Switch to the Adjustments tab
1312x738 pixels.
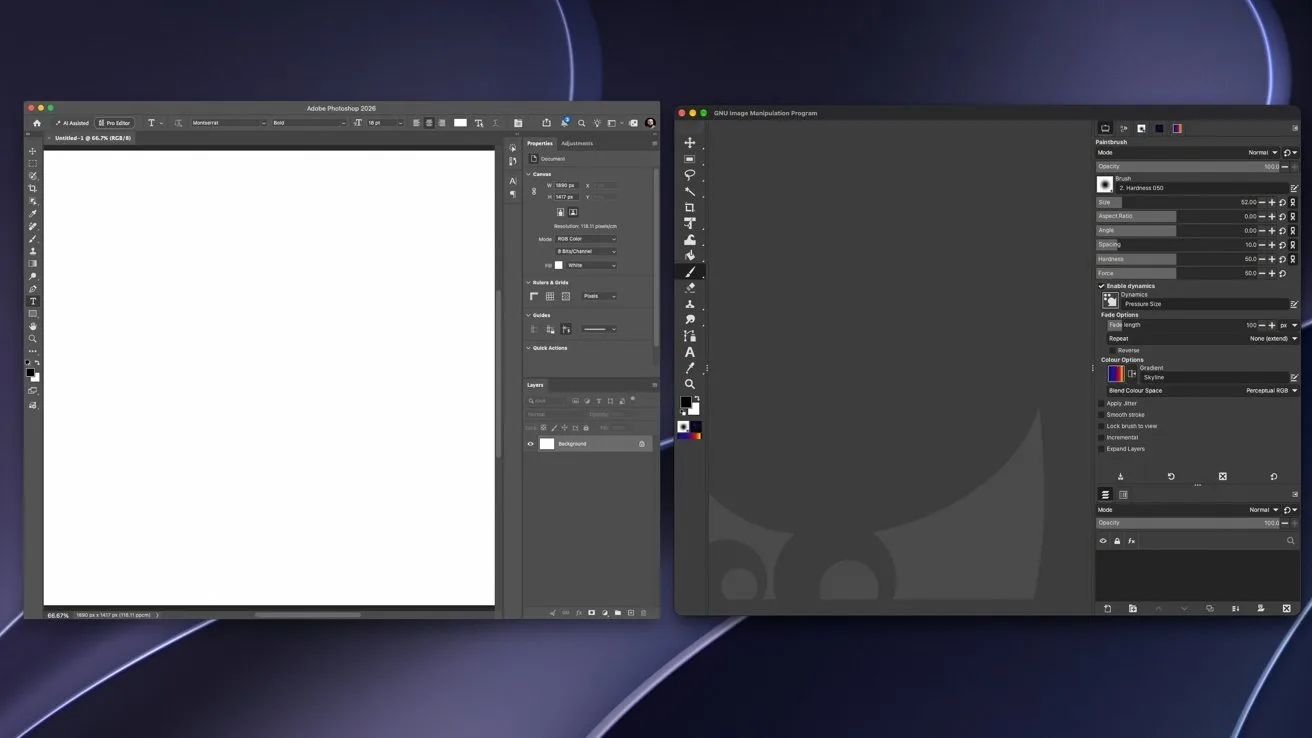coord(577,143)
